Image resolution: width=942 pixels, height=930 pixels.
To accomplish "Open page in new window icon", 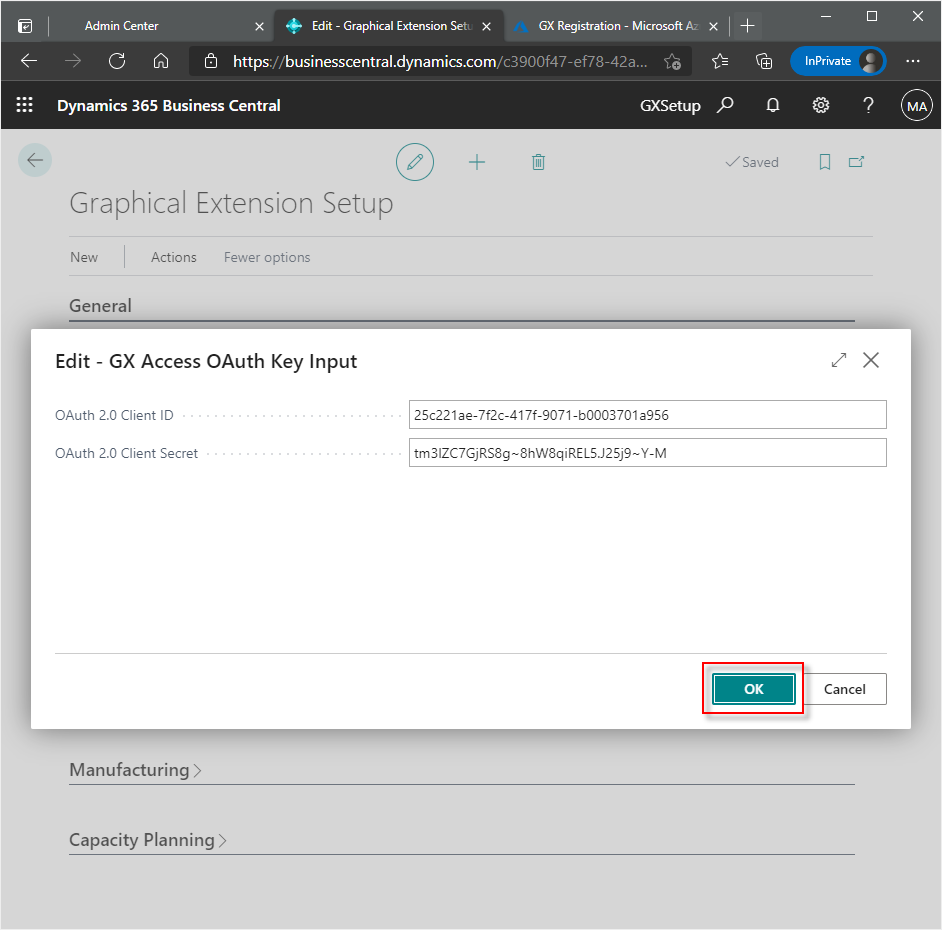I will tap(856, 161).
